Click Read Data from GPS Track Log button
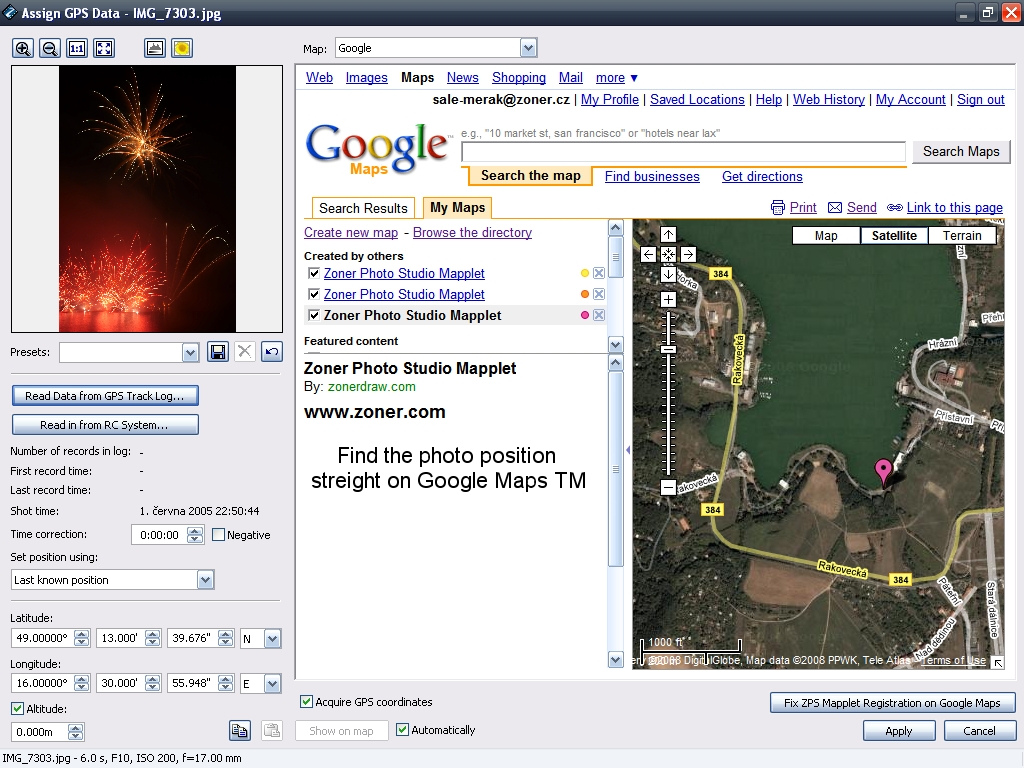The height and width of the screenshot is (768, 1024). click(x=105, y=396)
